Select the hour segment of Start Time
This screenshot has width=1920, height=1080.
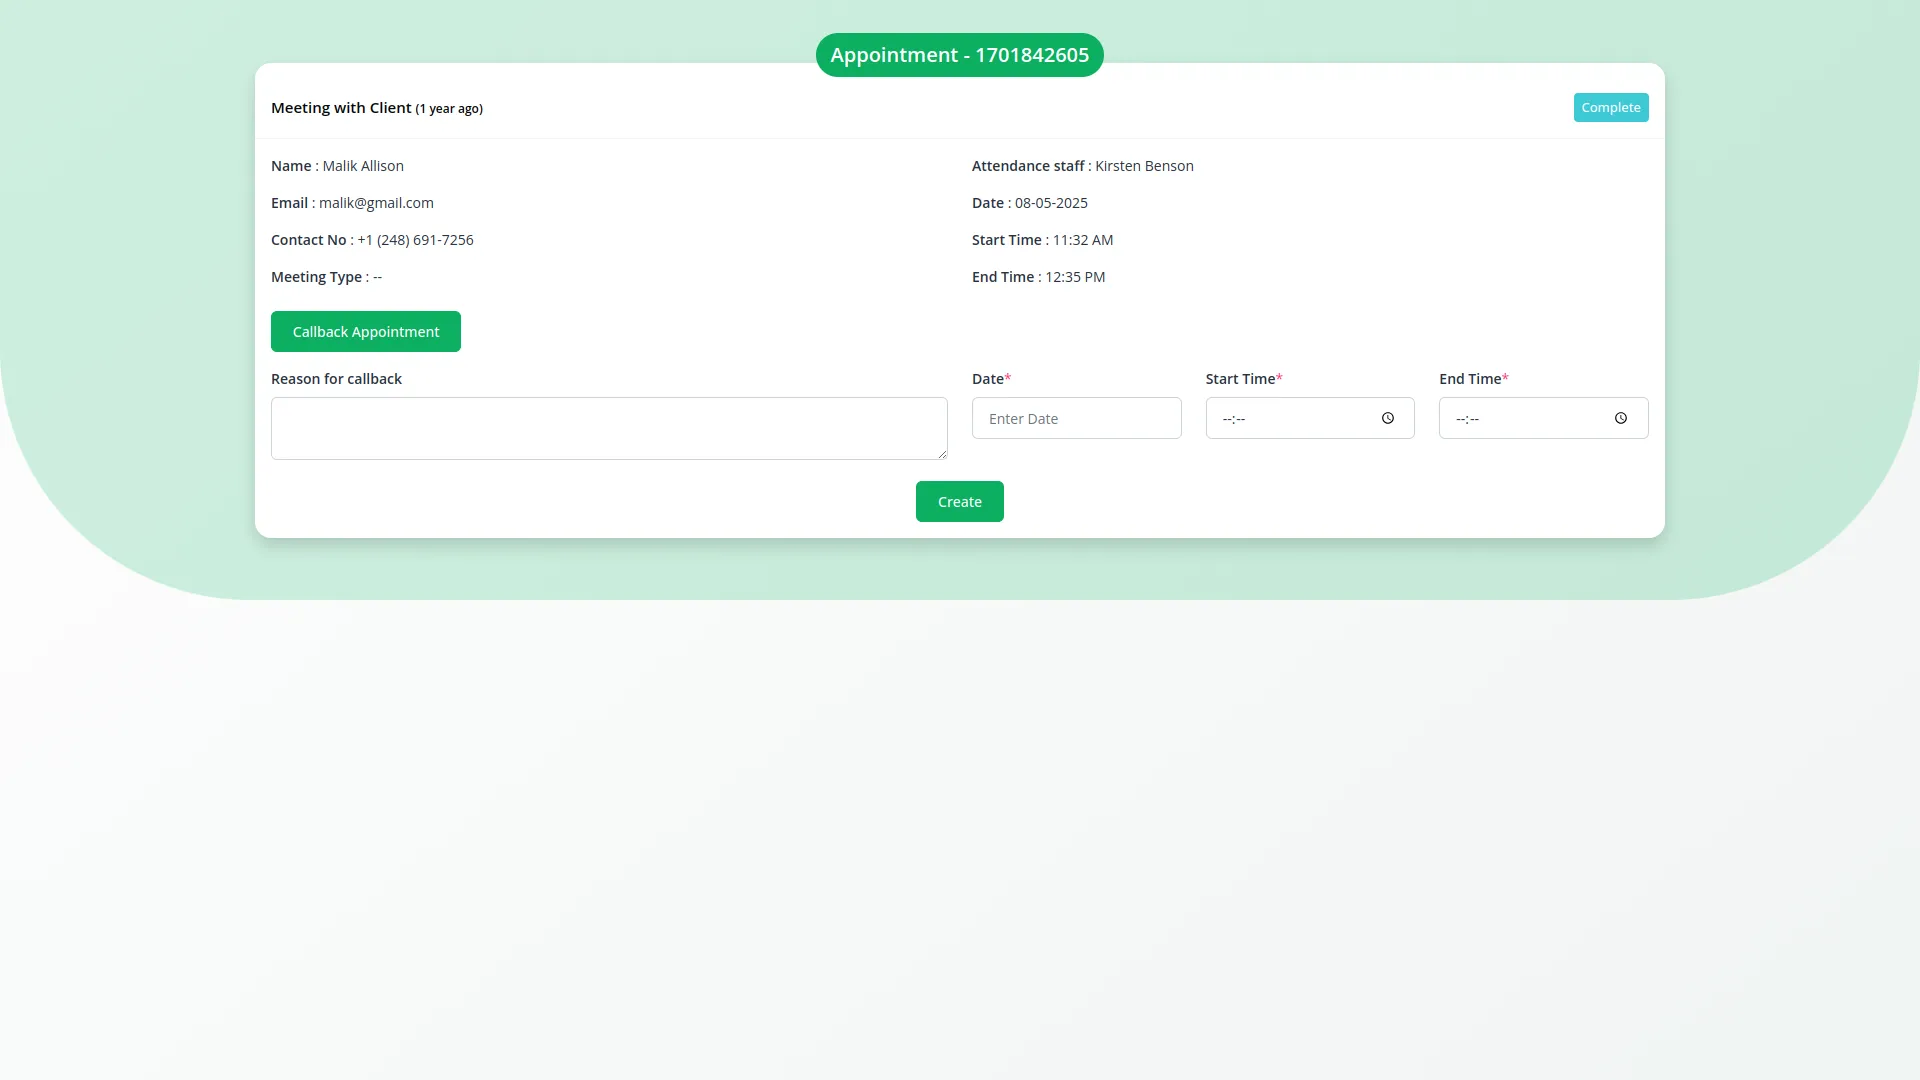click(x=1227, y=420)
